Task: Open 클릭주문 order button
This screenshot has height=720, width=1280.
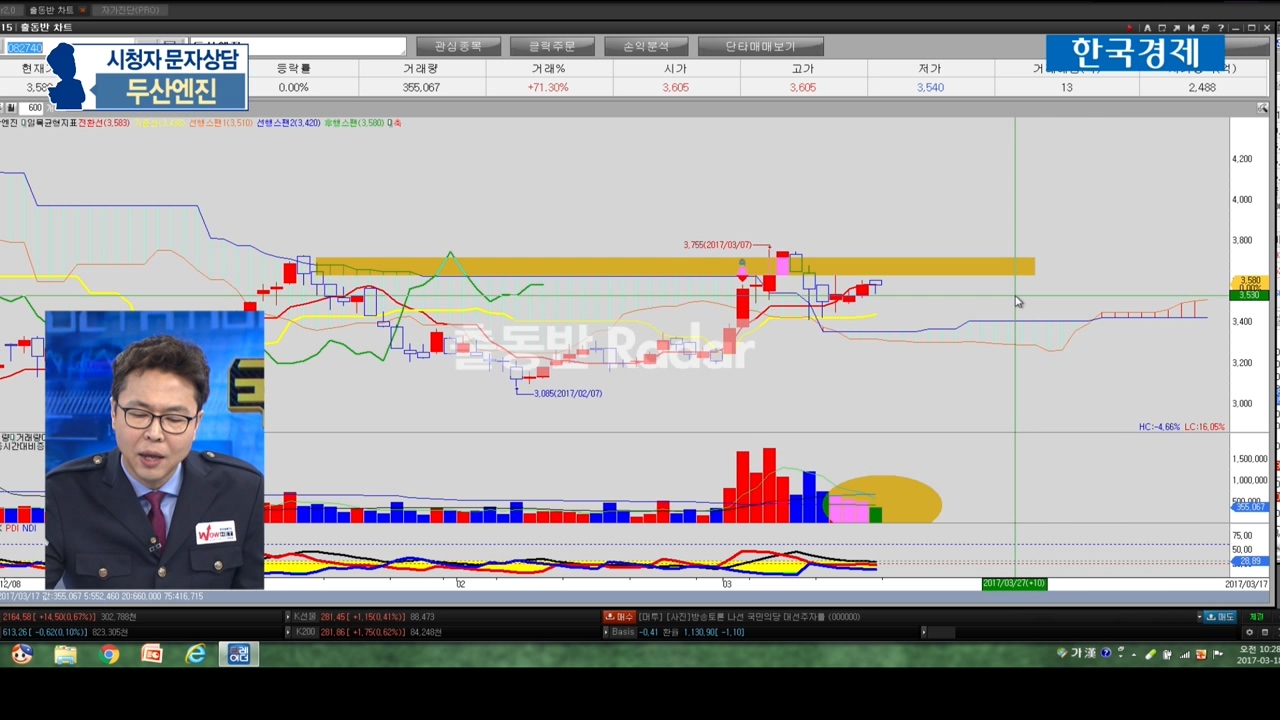Action: (552, 46)
